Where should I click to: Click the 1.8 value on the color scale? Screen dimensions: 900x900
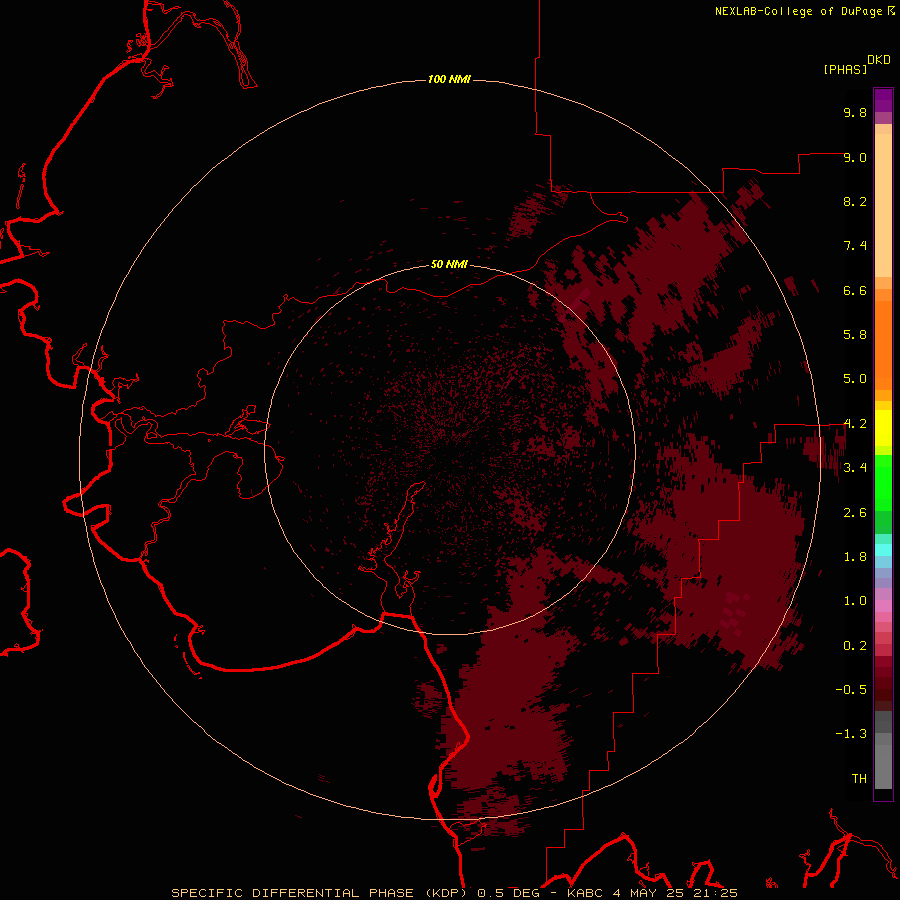pos(855,557)
